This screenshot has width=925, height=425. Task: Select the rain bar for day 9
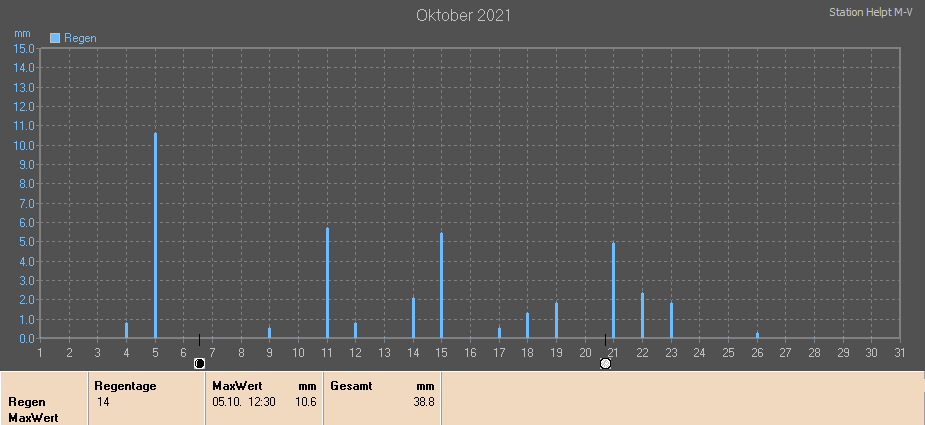coord(270,333)
